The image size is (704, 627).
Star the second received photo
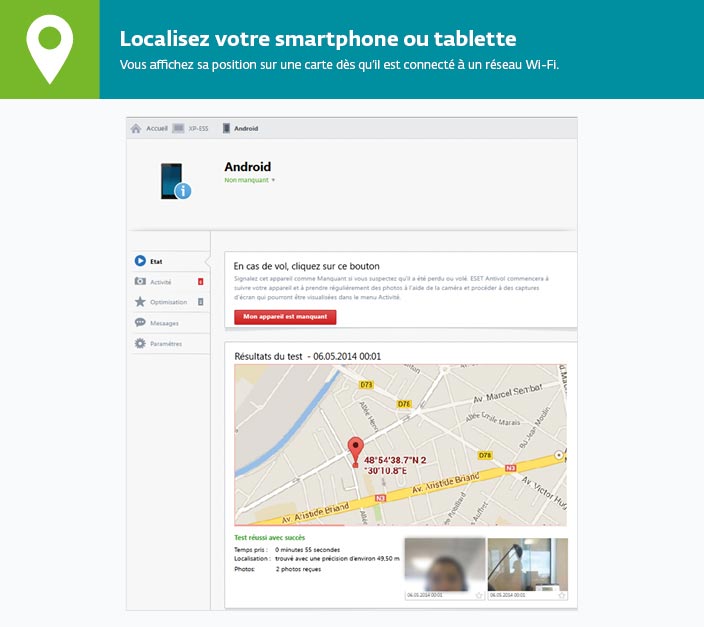coord(562,596)
